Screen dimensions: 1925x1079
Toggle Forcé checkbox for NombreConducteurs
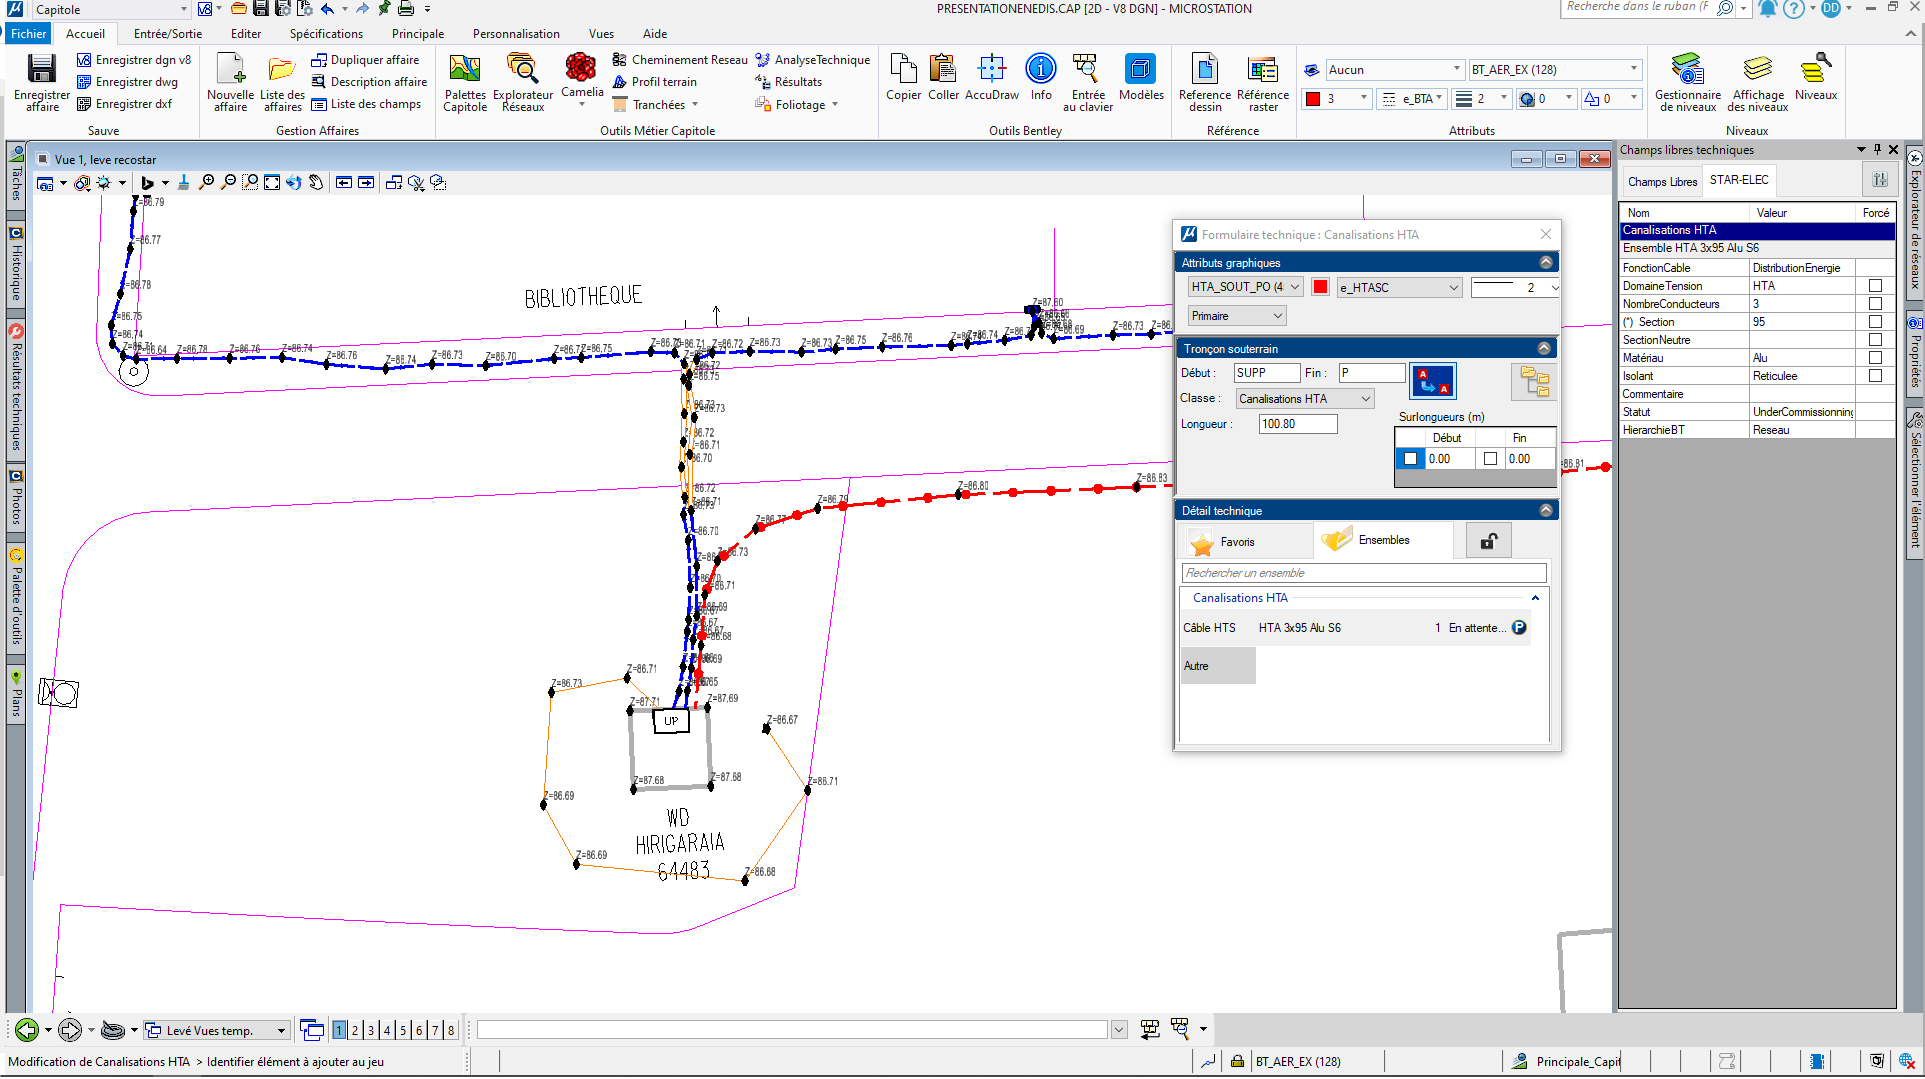[x=1875, y=304]
